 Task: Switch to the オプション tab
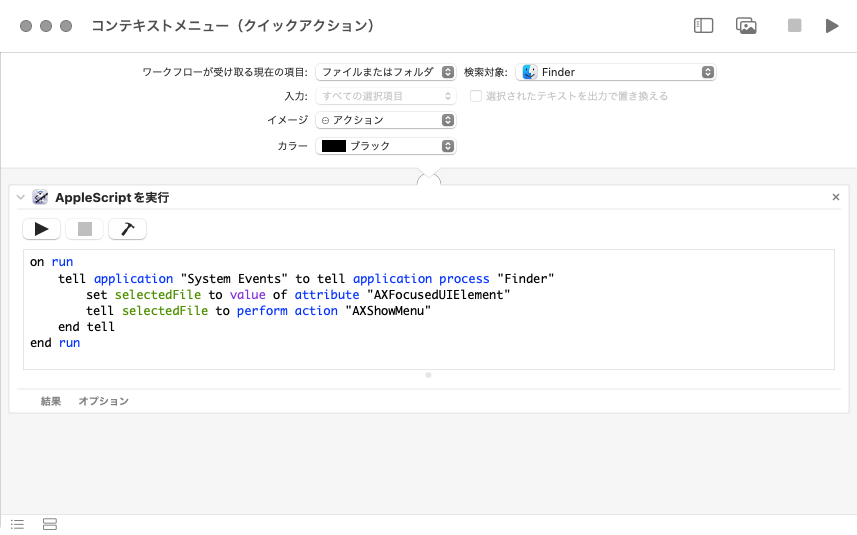coord(104,401)
